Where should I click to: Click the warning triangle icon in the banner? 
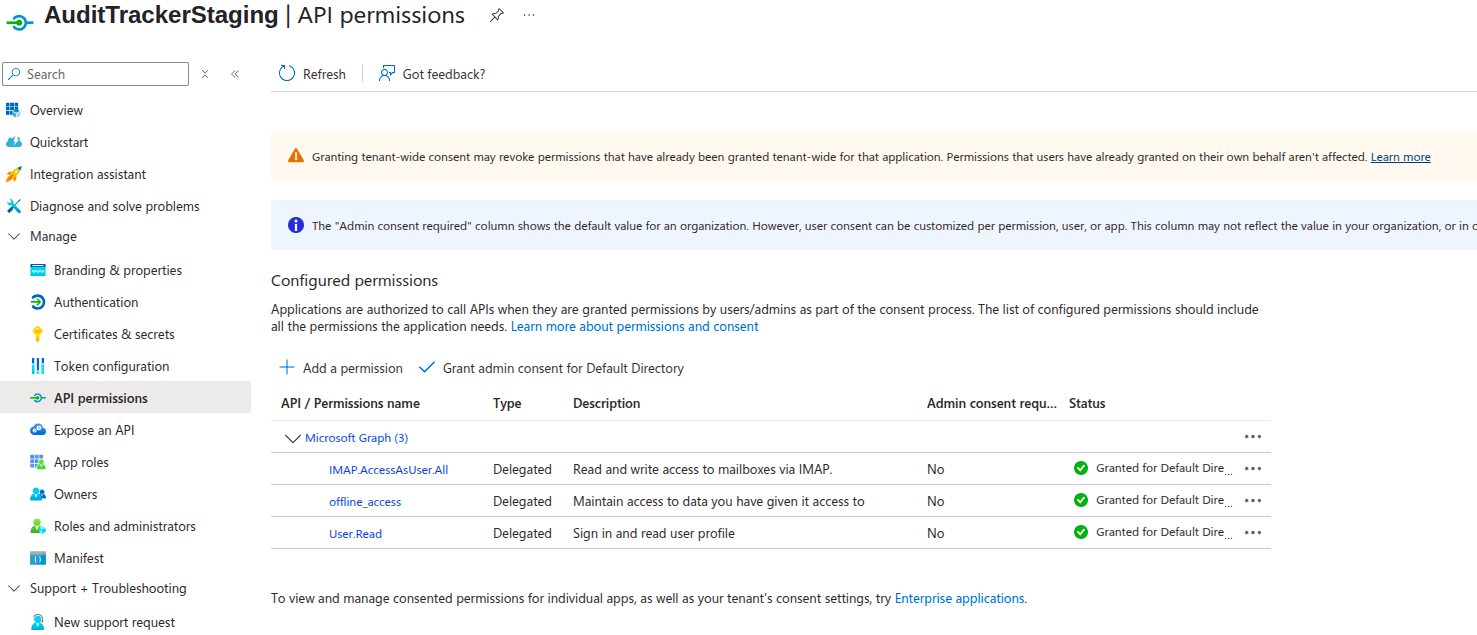point(295,156)
